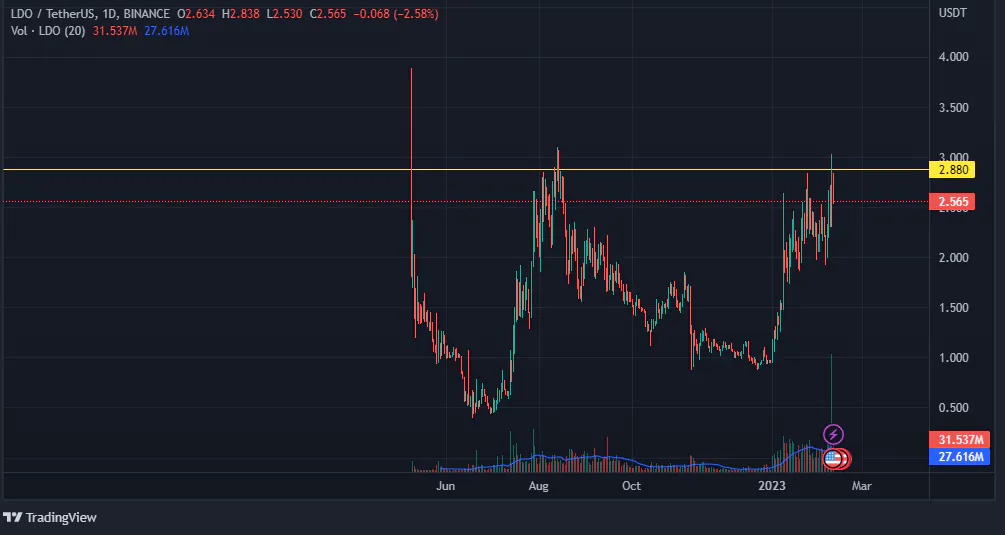Click the Oct date axis label

pyautogui.click(x=631, y=486)
